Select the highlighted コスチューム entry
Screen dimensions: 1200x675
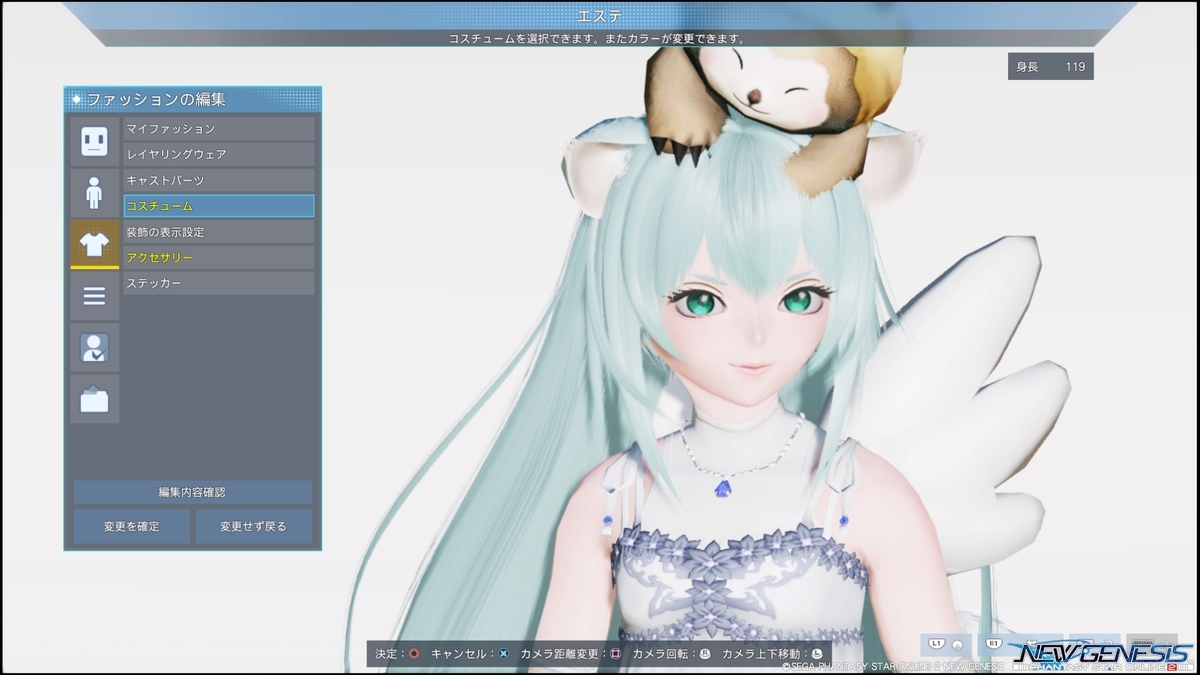pos(218,206)
